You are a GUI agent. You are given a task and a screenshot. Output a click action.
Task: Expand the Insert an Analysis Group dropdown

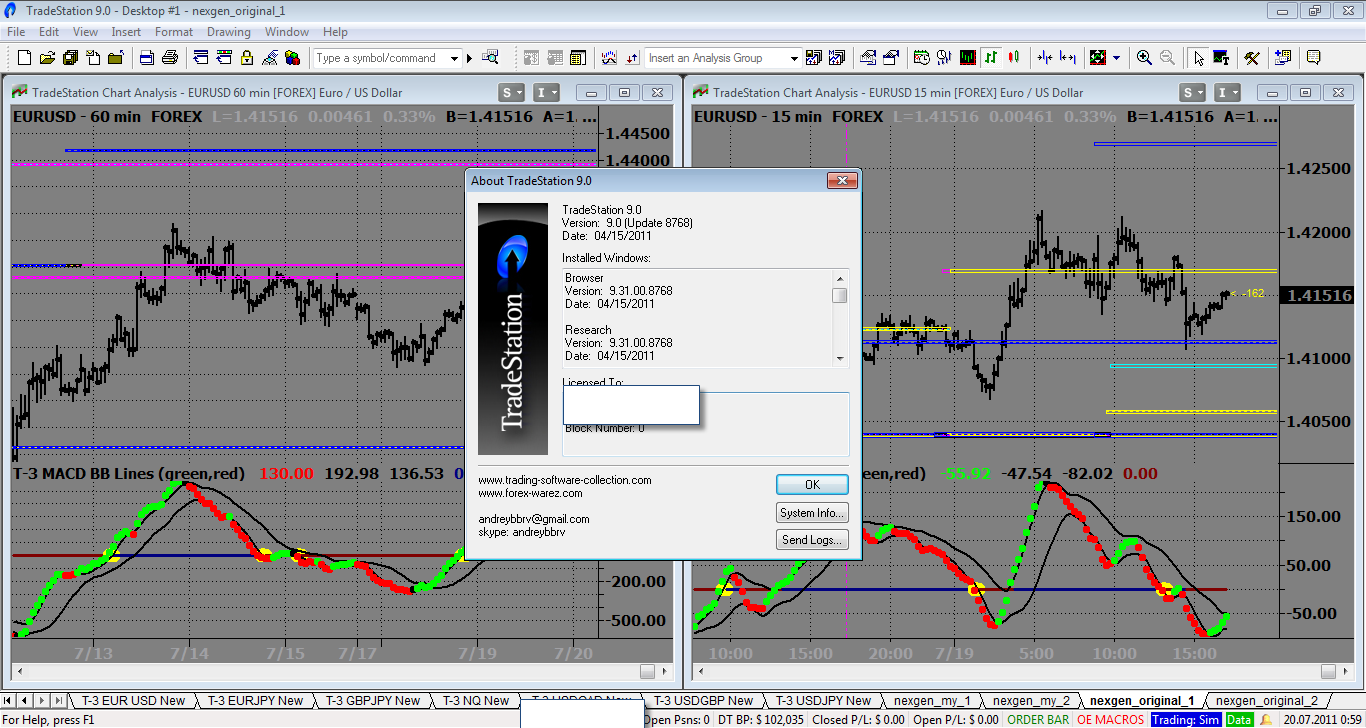coord(794,58)
